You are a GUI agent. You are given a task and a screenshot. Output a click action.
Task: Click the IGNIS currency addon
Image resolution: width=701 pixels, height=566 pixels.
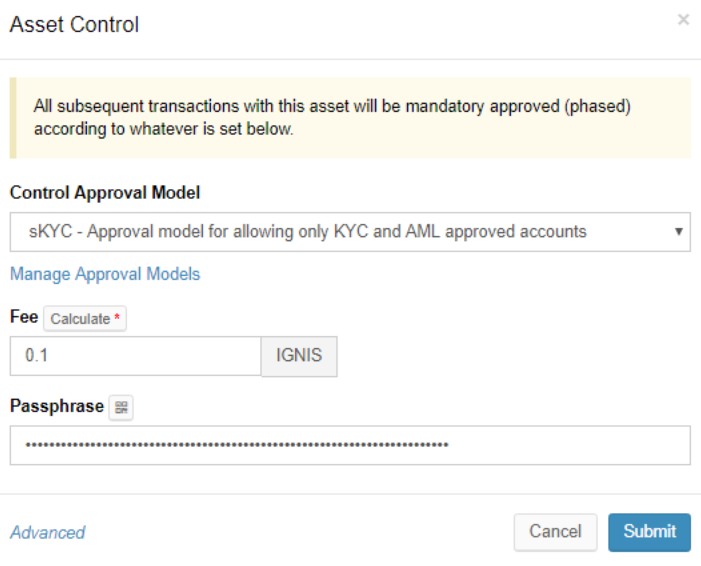point(299,356)
